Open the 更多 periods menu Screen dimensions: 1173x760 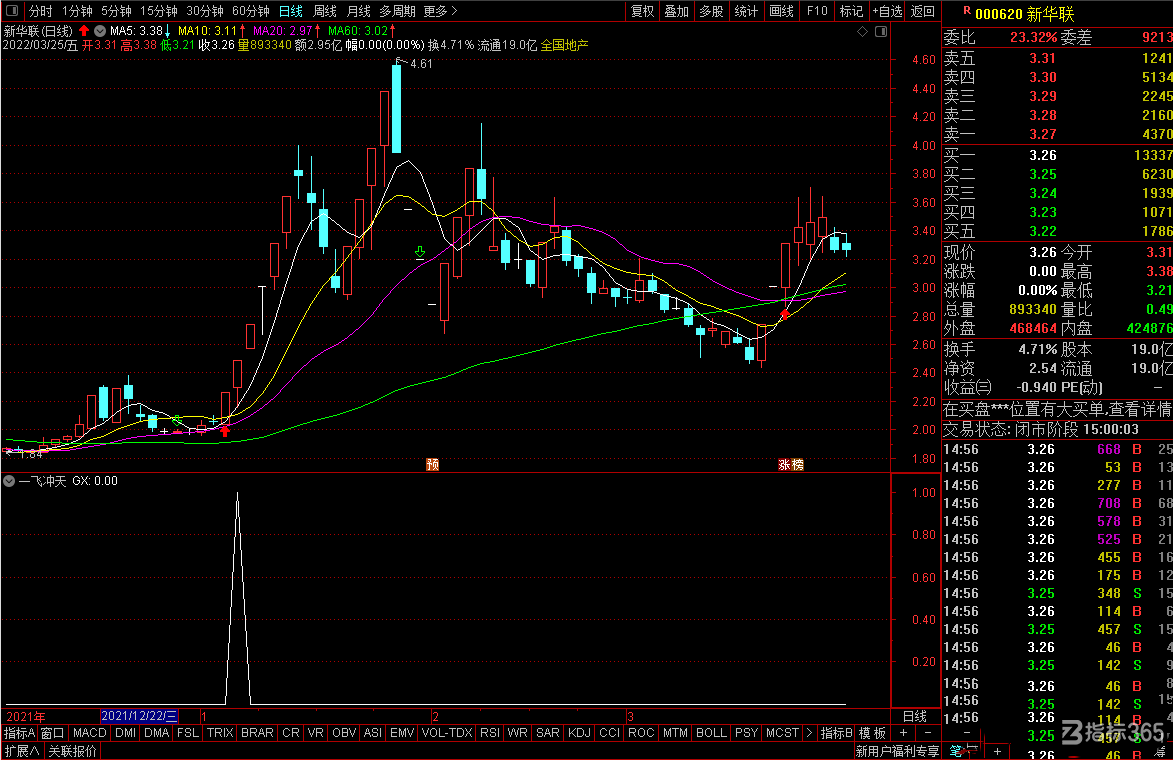pos(440,11)
